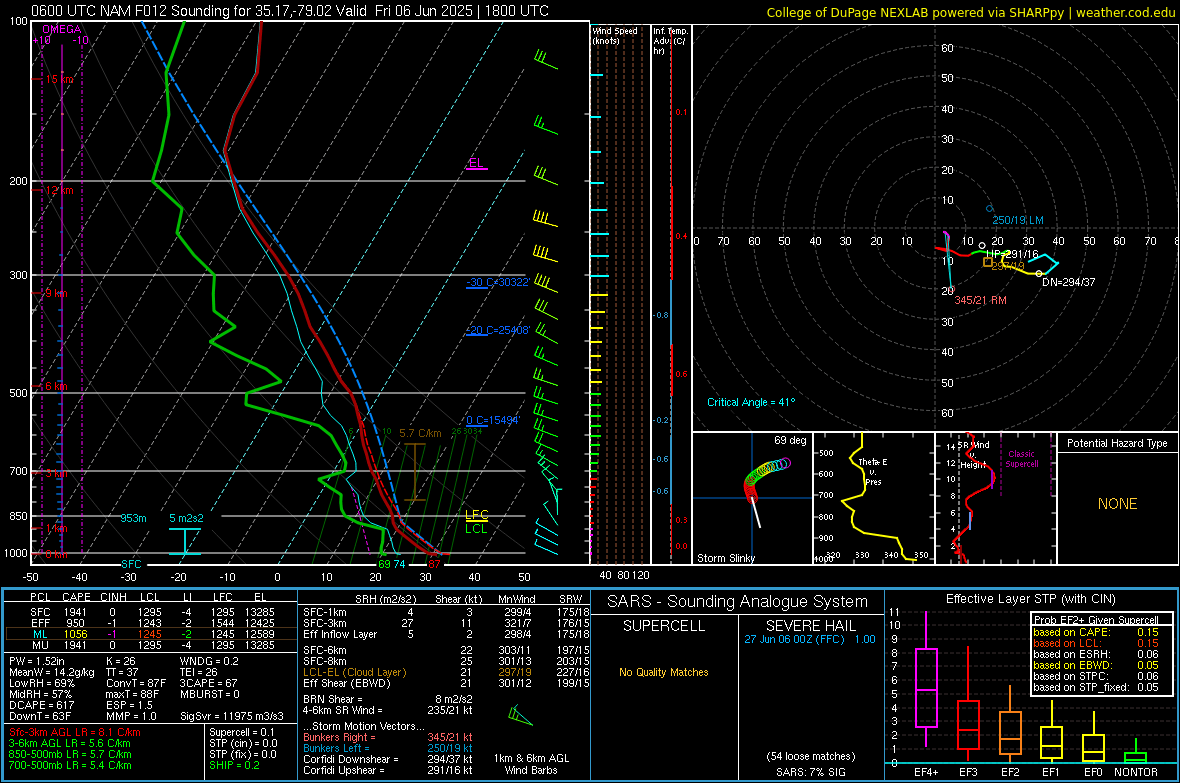1180x783 pixels.
Task: Select the 'SigSvr = 11975 m3/s3' value
Action: point(232,716)
